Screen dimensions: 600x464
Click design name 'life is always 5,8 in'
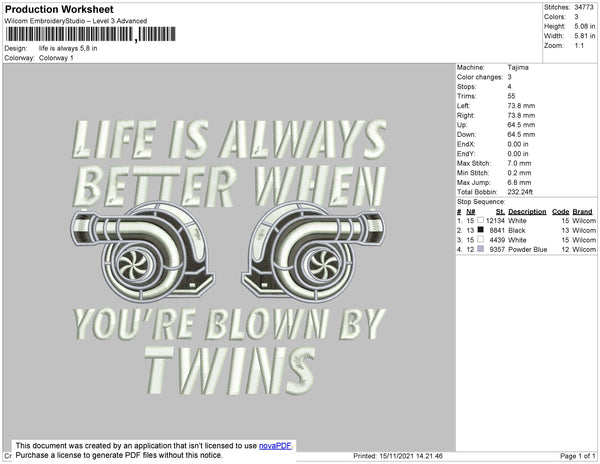tap(68, 48)
